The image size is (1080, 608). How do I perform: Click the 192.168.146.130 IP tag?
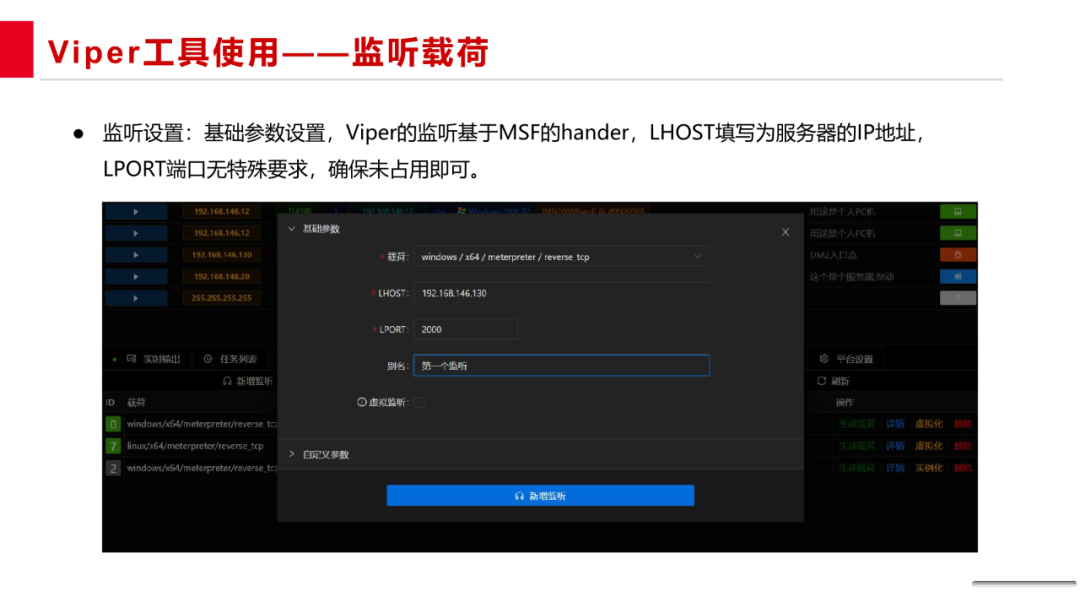pos(222,255)
